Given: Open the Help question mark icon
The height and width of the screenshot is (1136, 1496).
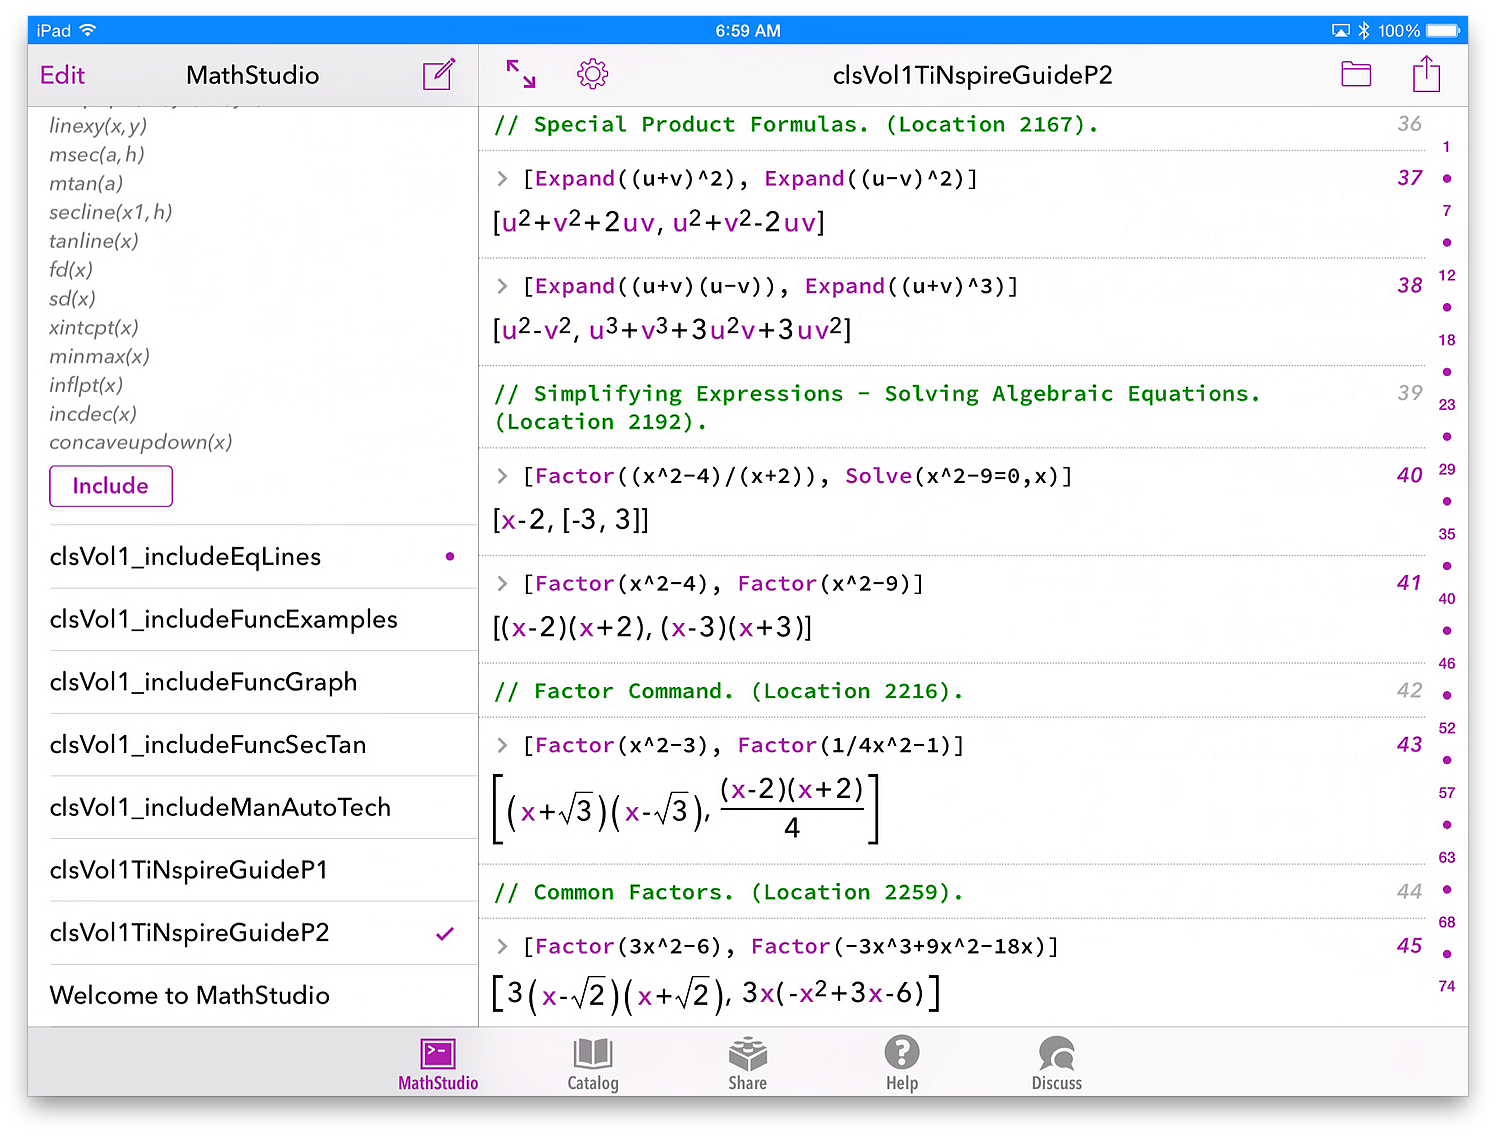Looking at the screenshot, I should [x=901, y=1064].
